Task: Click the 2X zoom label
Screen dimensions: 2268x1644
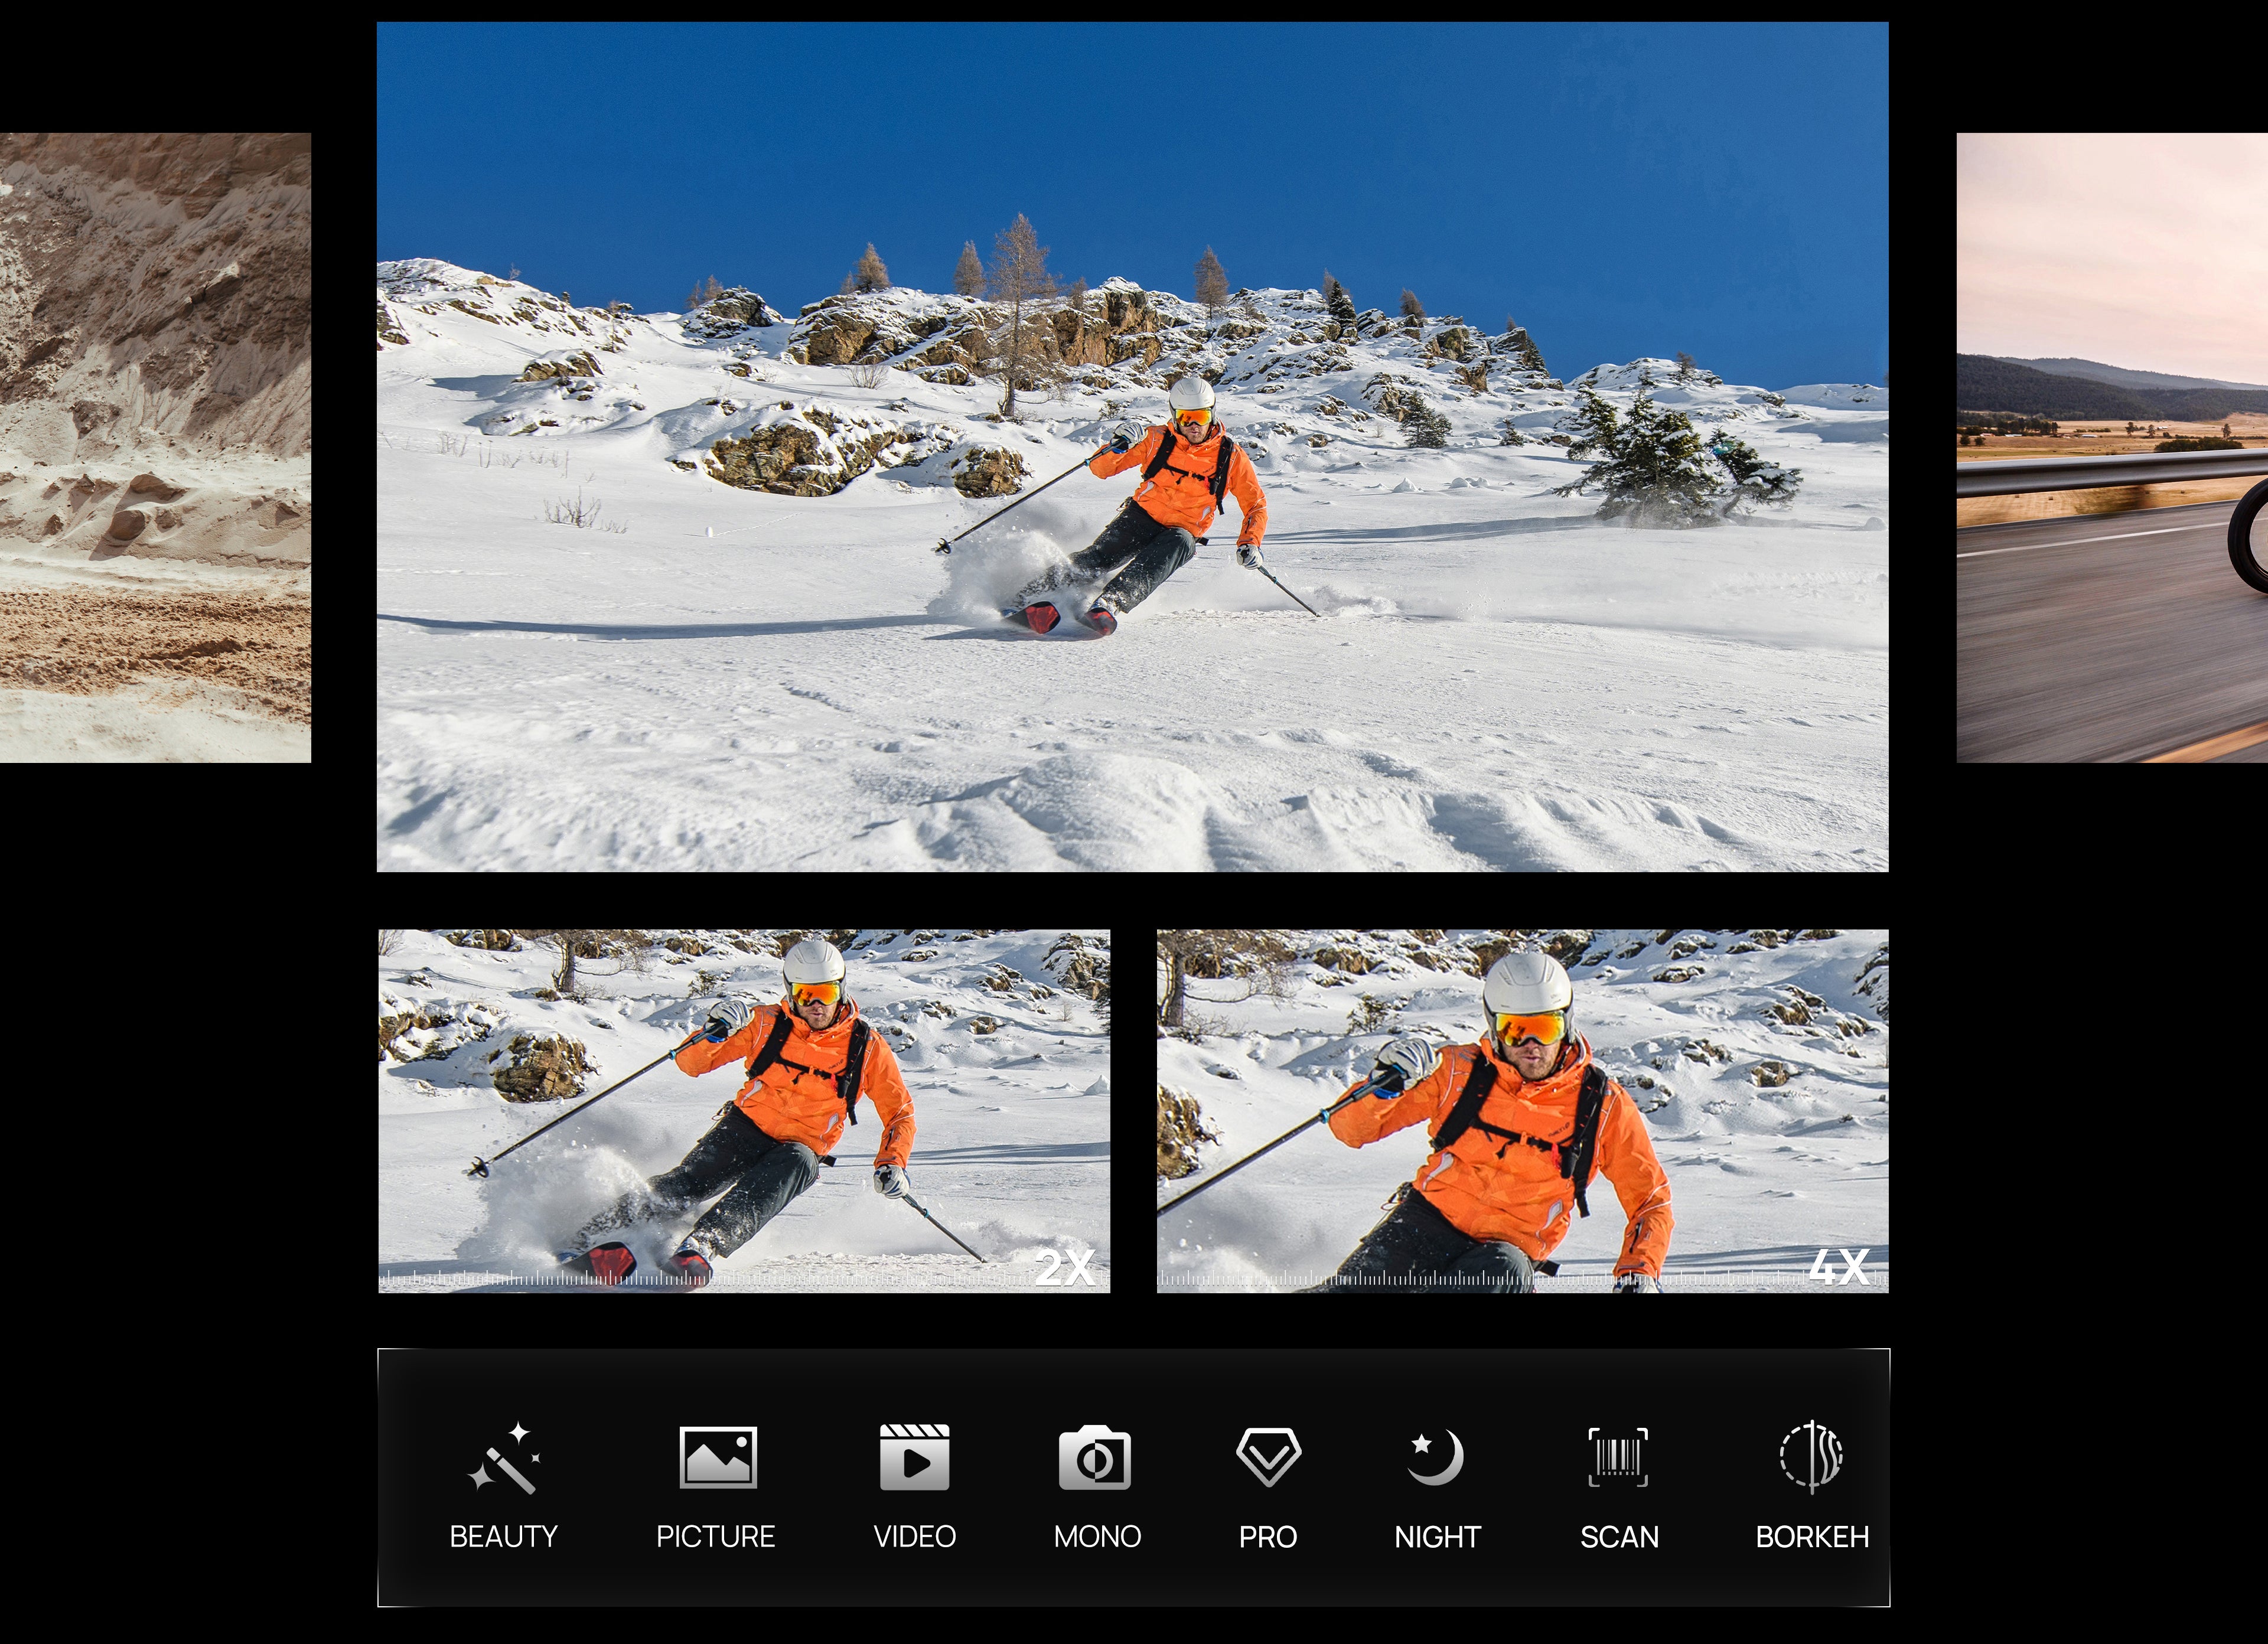Action: click(1065, 1267)
